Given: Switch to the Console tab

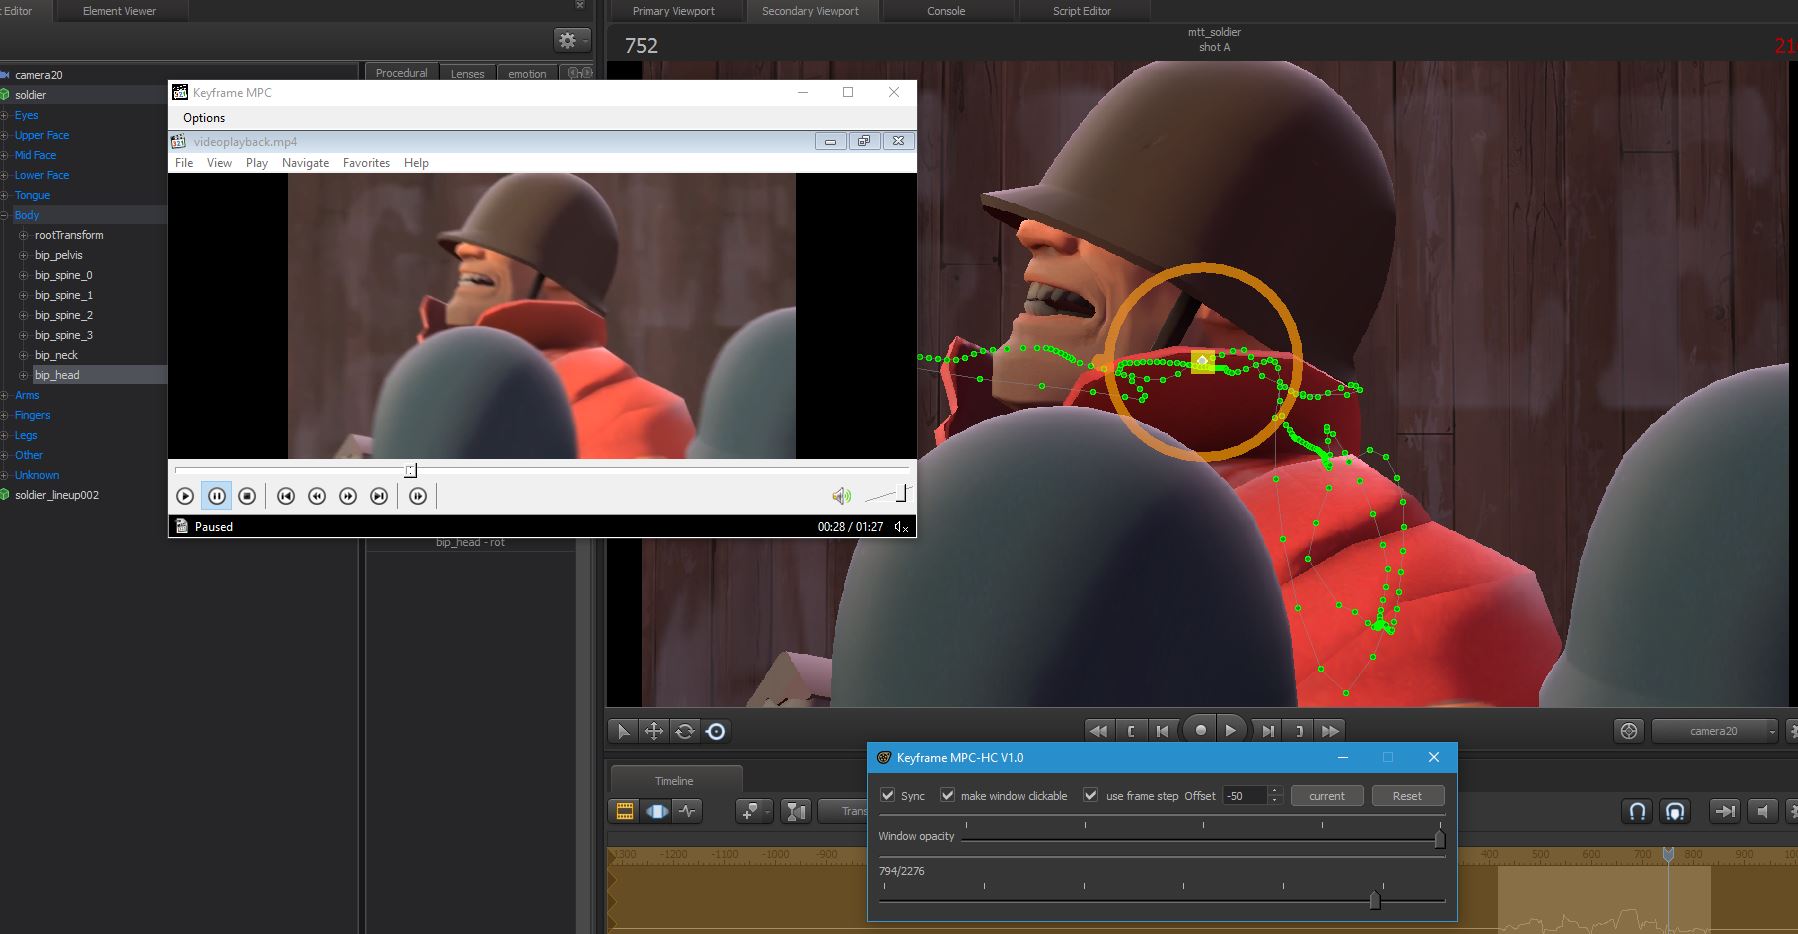Looking at the screenshot, I should pos(946,11).
